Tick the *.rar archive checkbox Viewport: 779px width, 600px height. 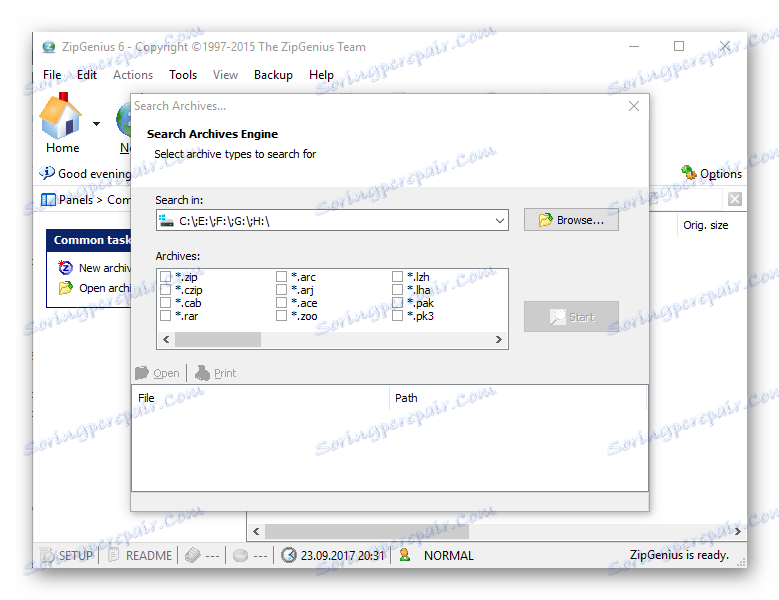coord(165,315)
